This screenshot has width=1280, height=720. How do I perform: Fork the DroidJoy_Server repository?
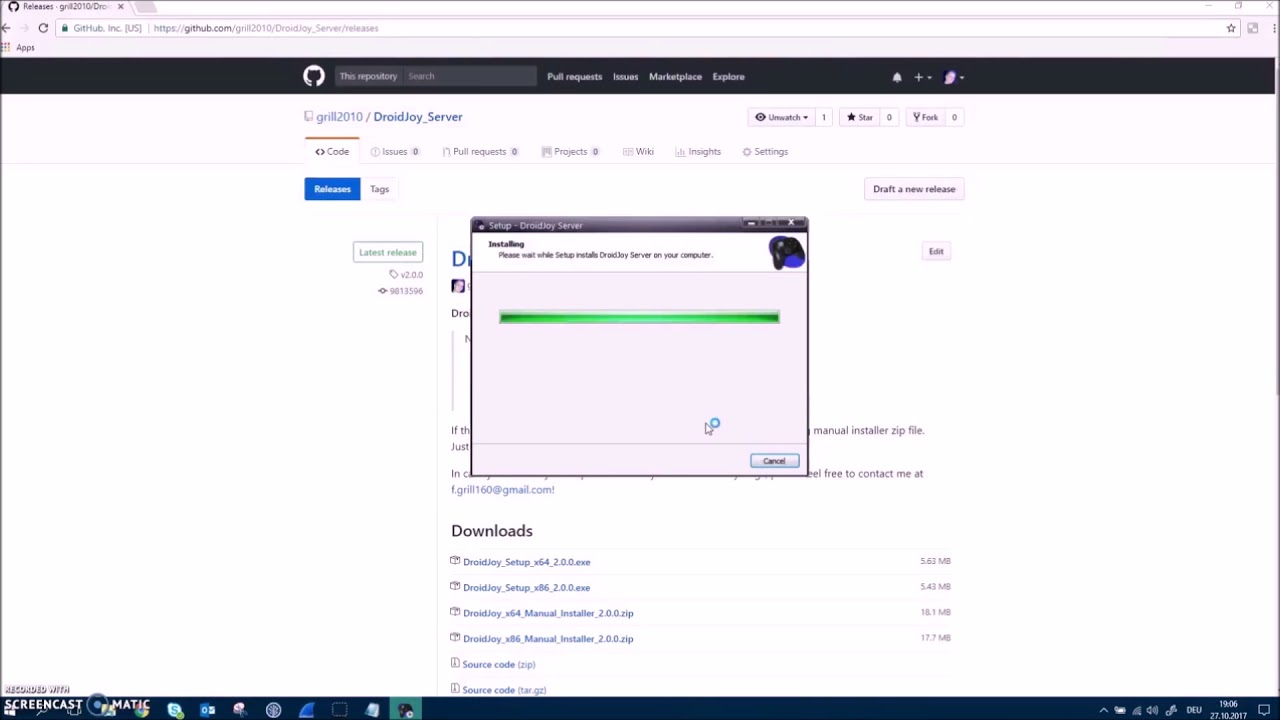click(924, 117)
